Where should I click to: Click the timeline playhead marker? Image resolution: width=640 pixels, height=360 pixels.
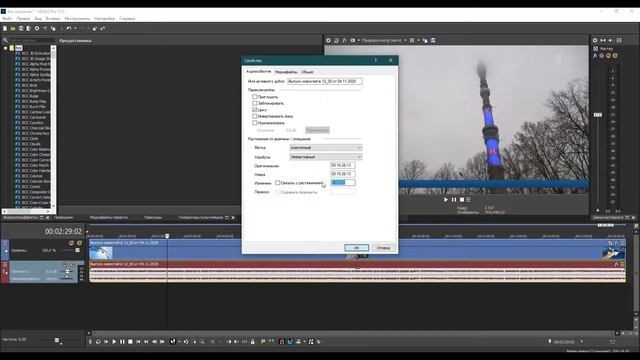(167, 236)
